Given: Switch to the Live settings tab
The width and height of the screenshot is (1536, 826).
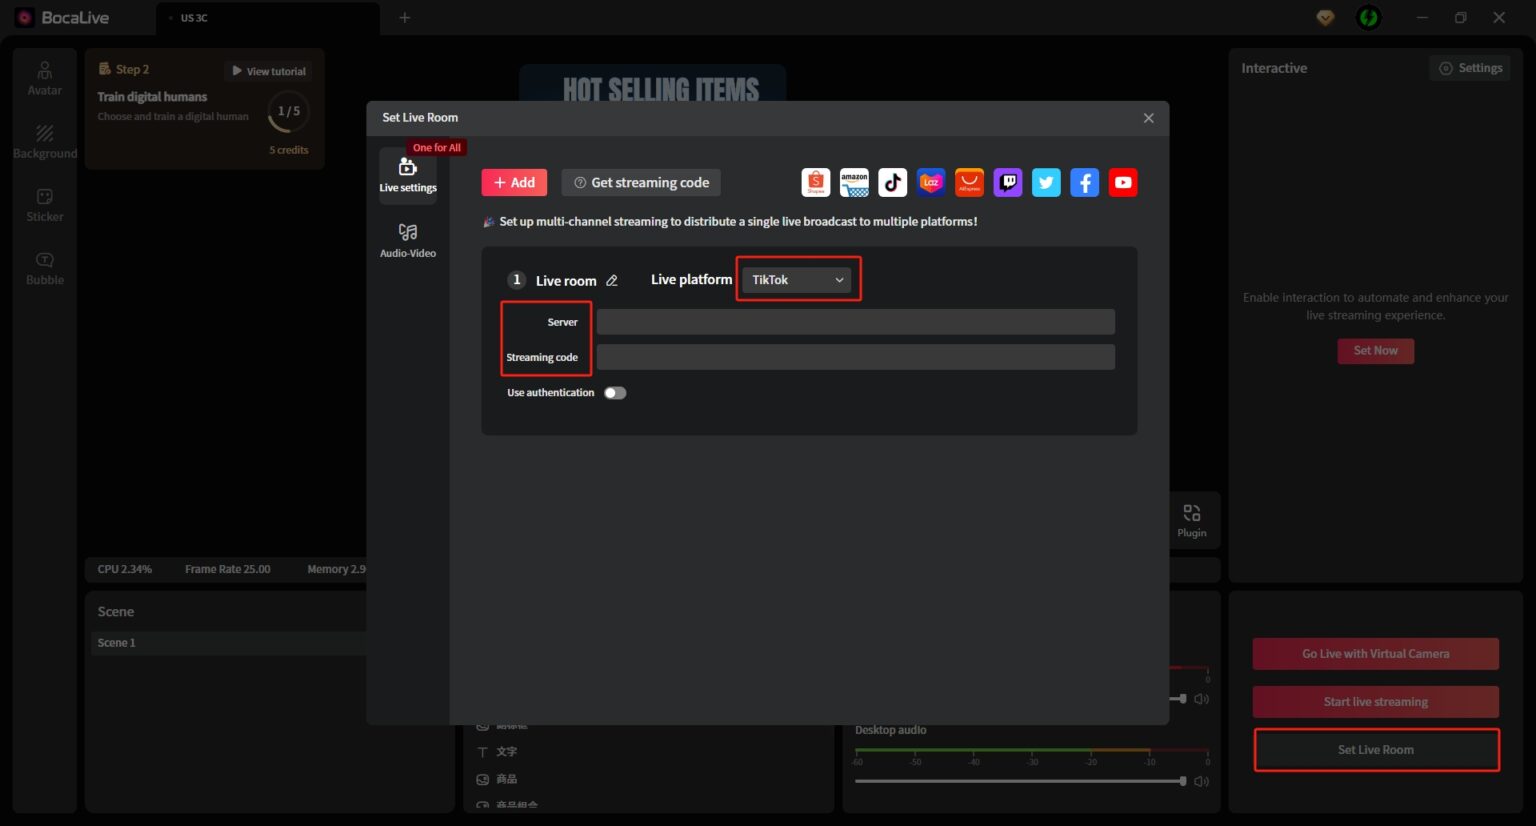Looking at the screenshot, I should point(408,175).
